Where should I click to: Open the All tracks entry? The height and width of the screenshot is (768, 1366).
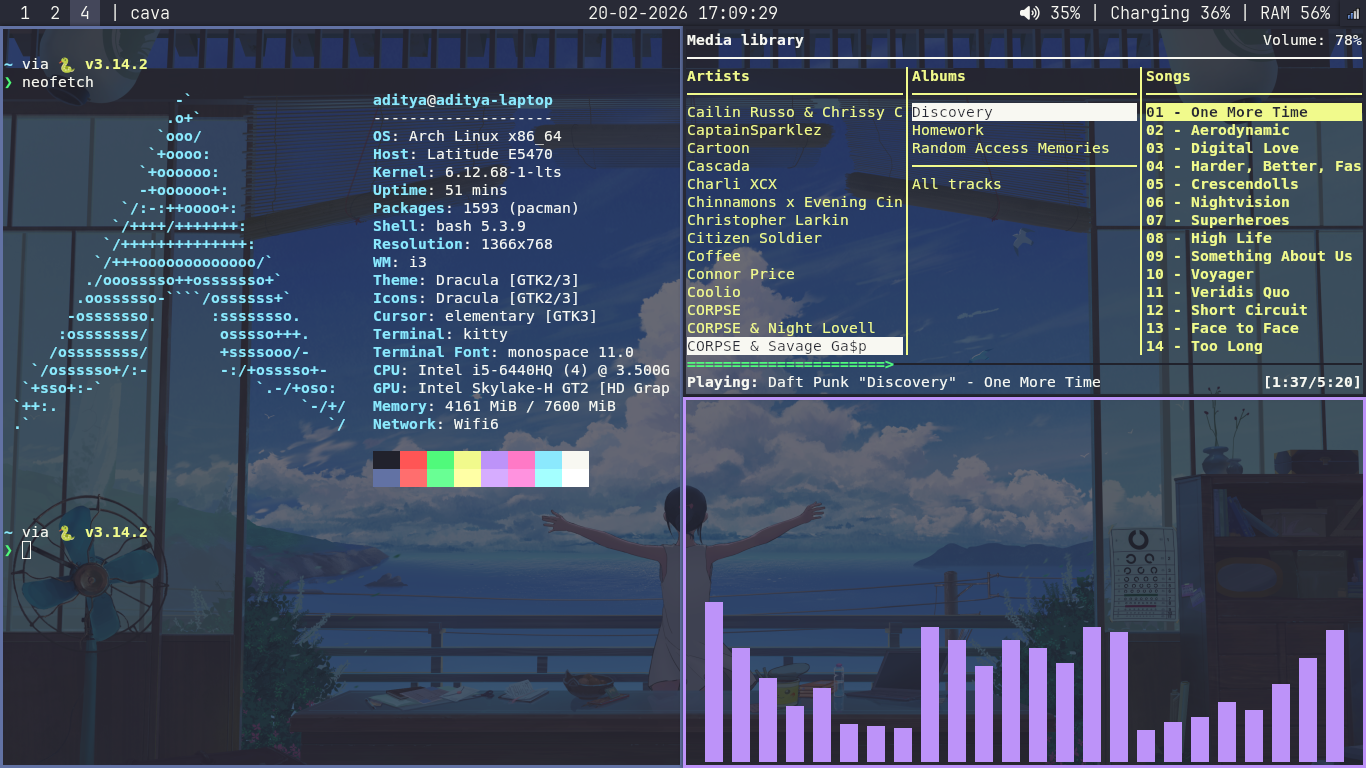(956, 184)
